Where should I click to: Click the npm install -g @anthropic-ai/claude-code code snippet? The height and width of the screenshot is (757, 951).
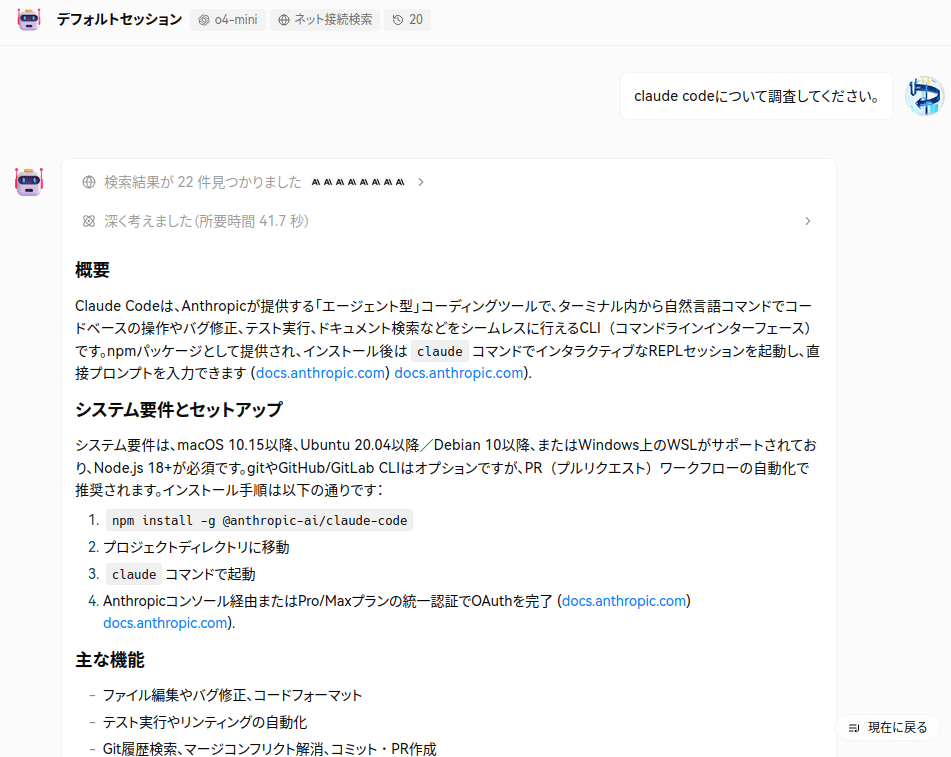(260, 520)
